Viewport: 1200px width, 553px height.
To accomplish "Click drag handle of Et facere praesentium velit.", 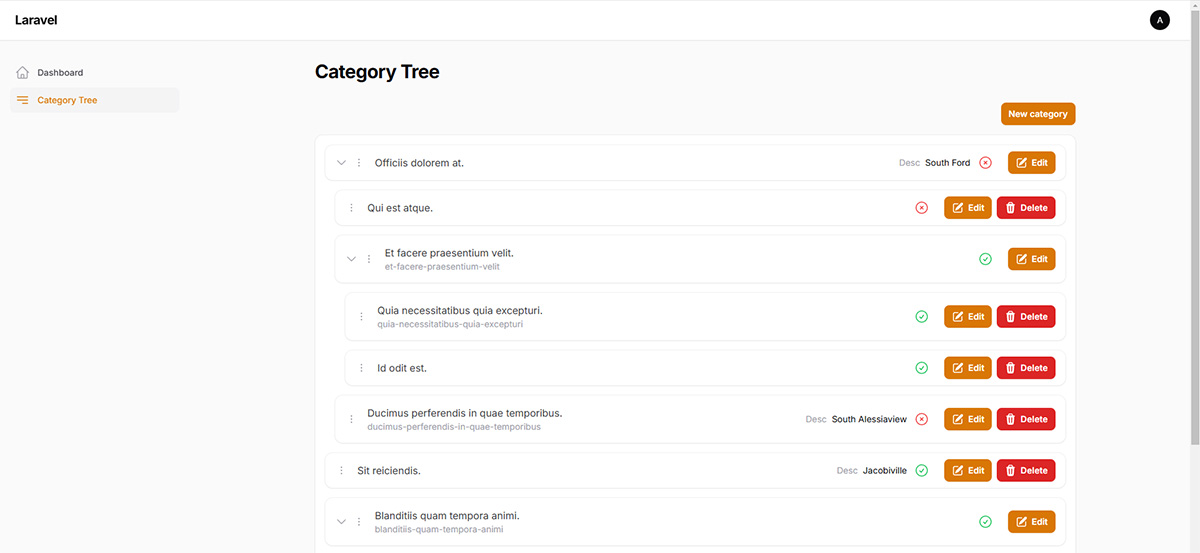I will [x=369, y=259].
